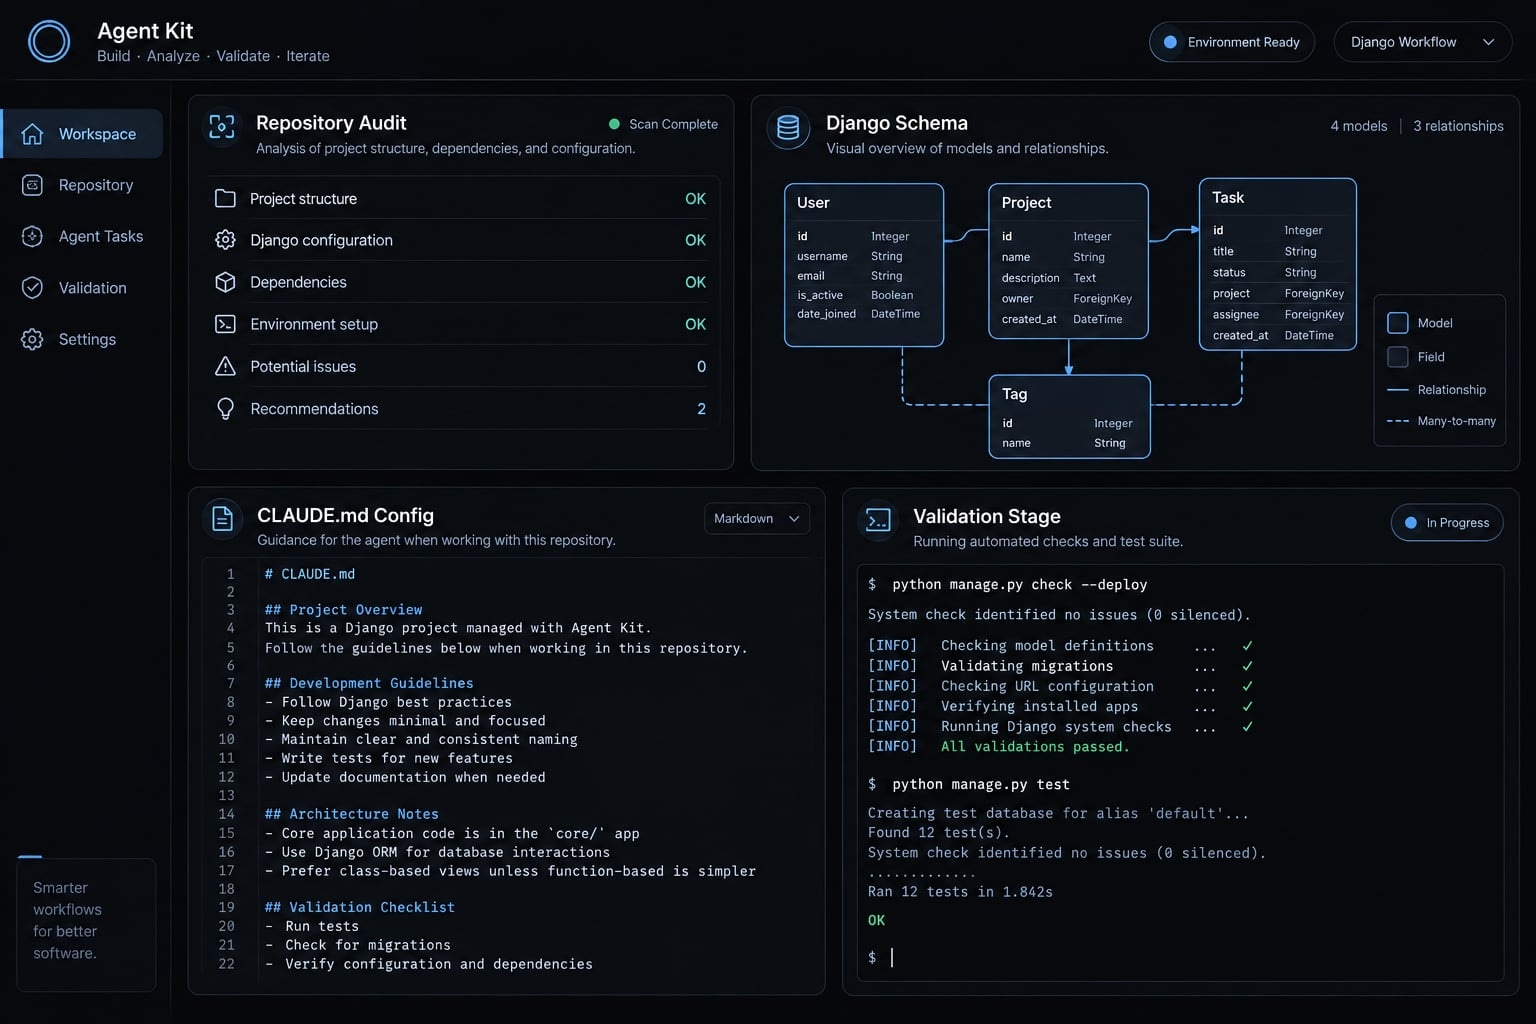The image size is (1536, 1024).
Task: Click the '## Project Overview' heading line
Action: pos(343,609)
